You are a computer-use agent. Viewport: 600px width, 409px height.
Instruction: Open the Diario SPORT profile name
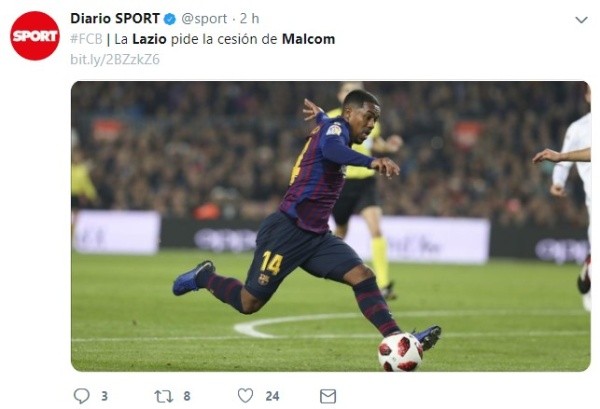coord(115,19)
